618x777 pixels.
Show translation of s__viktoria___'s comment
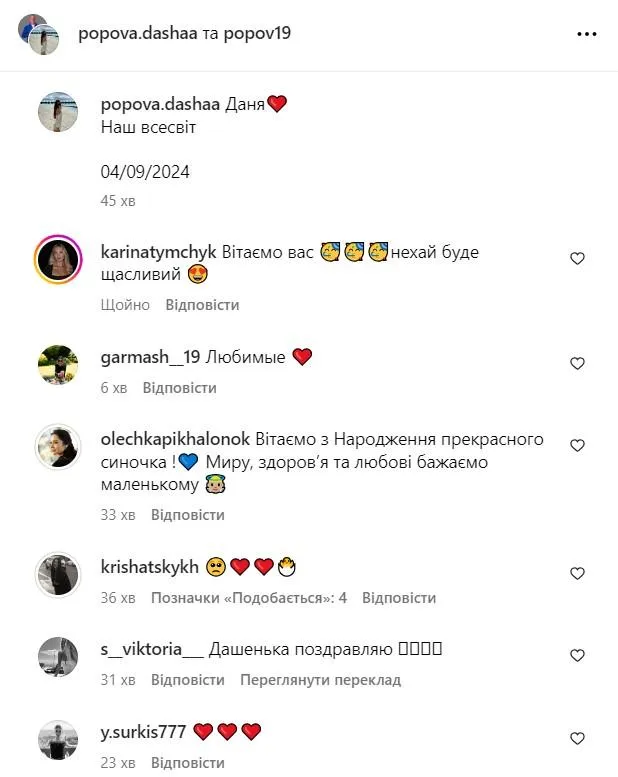tap(320, 680)
